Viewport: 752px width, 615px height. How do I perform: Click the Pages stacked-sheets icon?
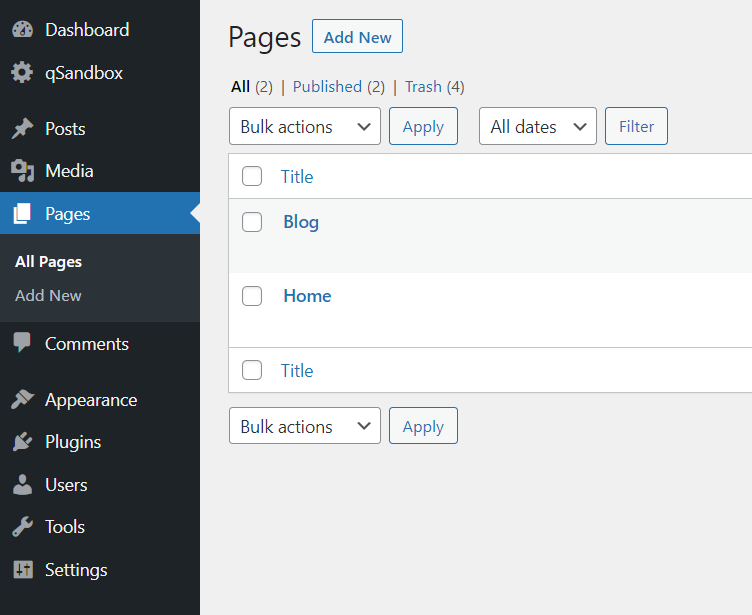(x=22, y=213)
